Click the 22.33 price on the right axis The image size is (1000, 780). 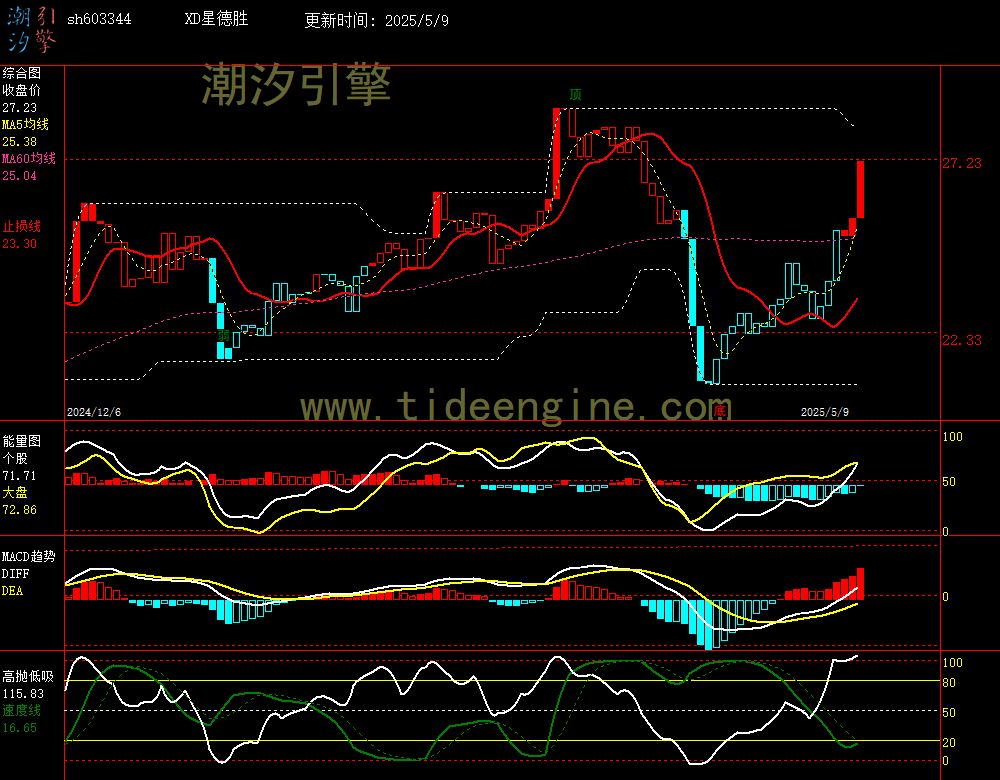[962, 341]
